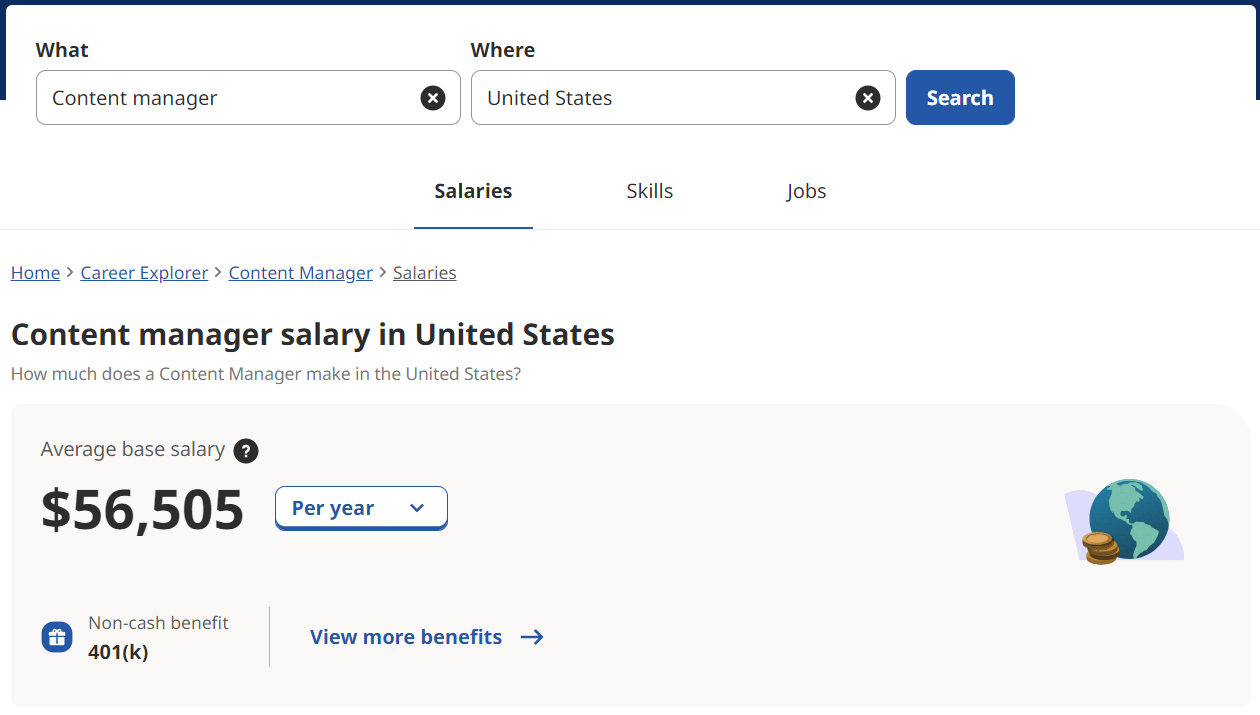The height and width of the screenshot is (715, 1260).
Task: Click the Salaries breadcrumb link
Action: (x=425, y=273)
